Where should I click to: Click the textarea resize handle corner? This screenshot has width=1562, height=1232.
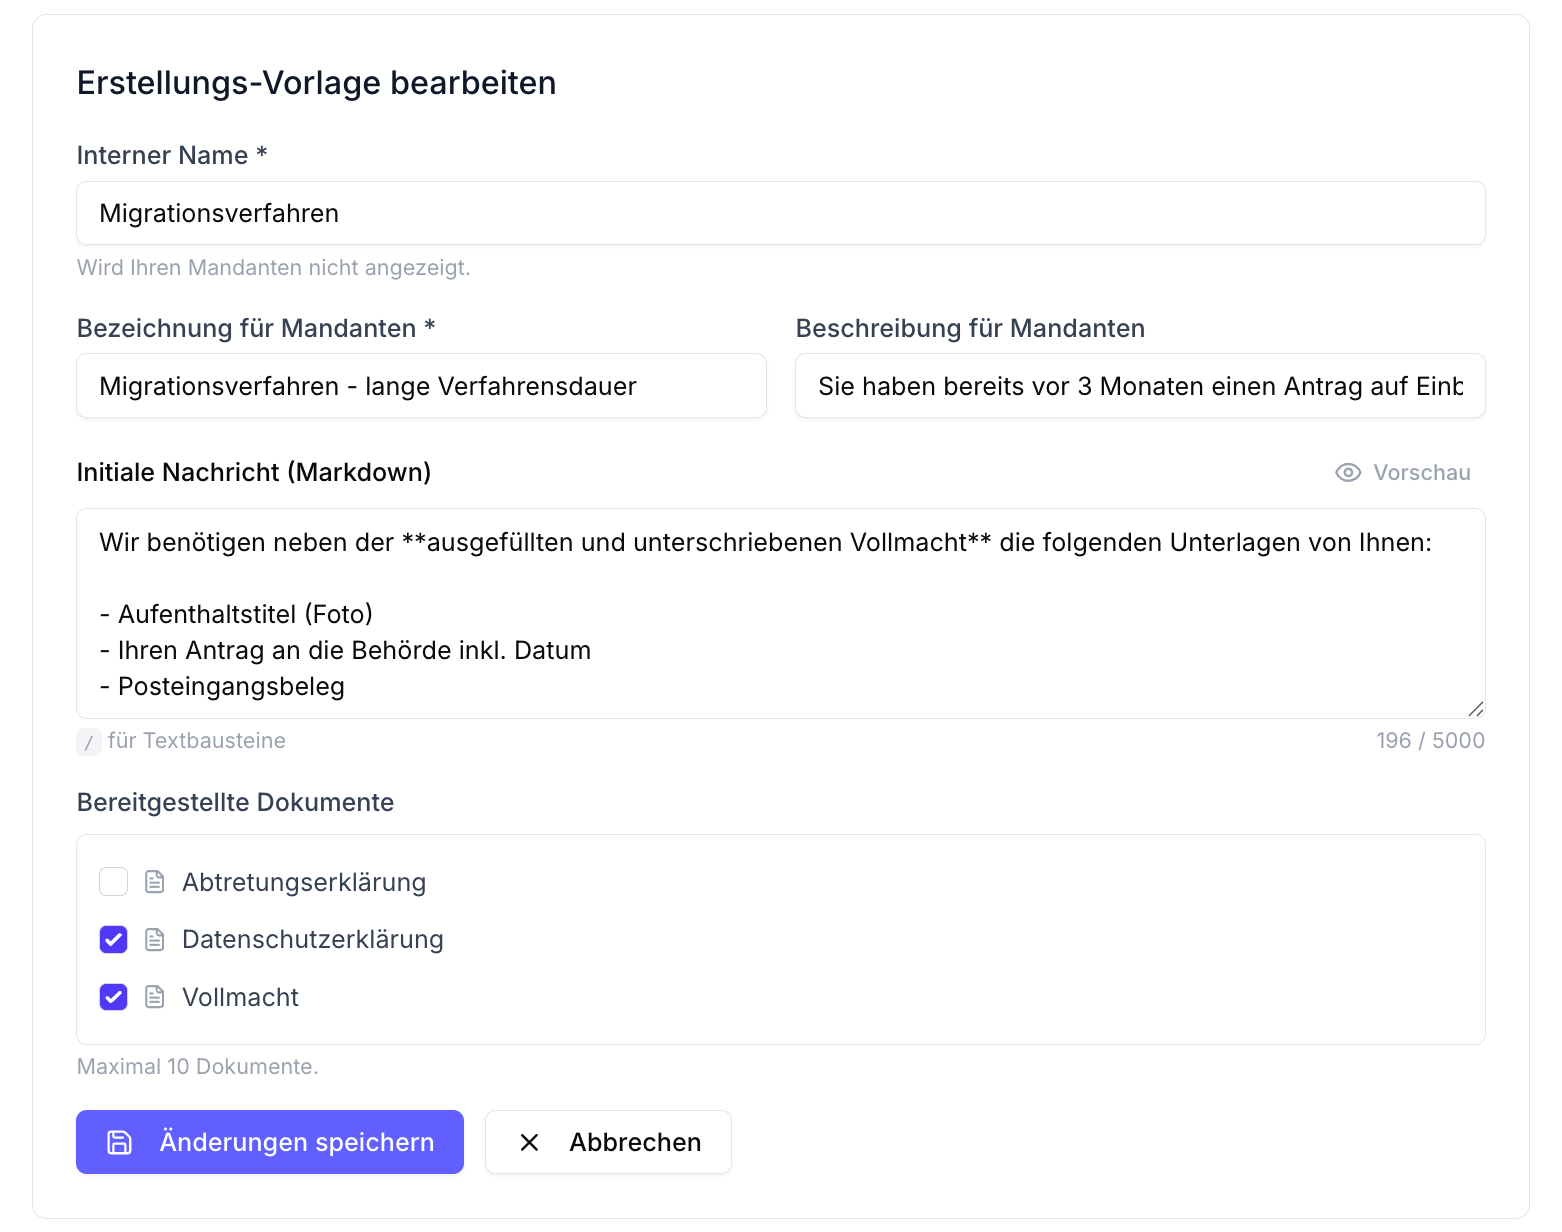1475,708
